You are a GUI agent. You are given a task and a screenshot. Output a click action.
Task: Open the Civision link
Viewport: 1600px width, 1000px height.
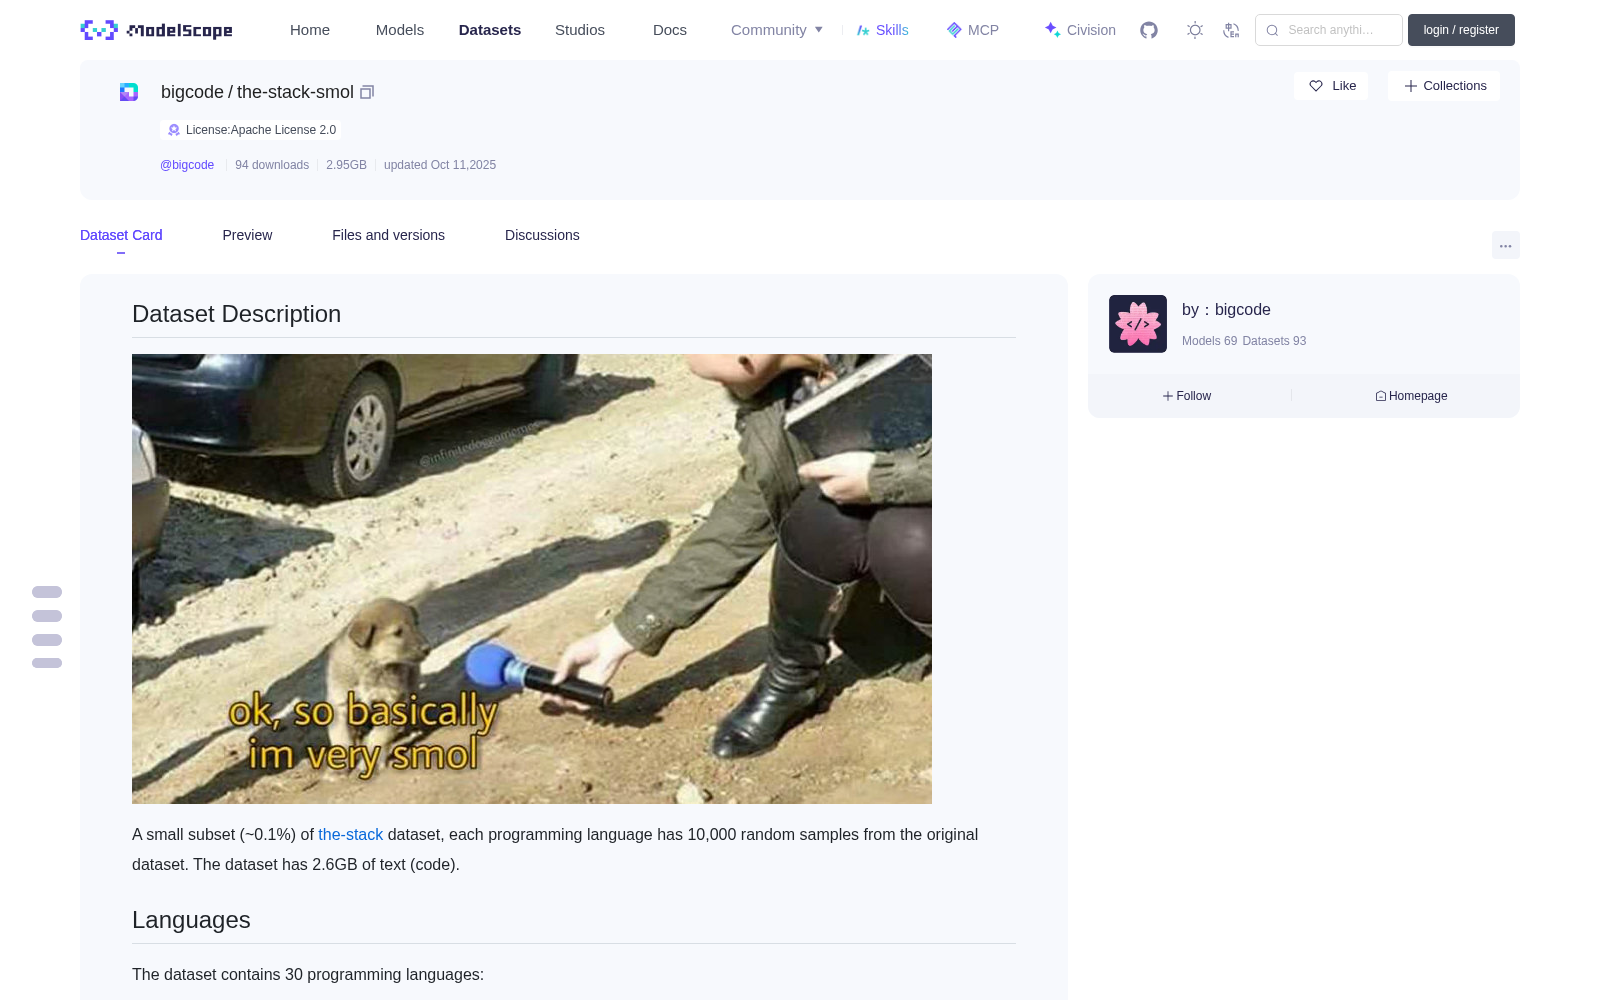(x=1080, y=30)
